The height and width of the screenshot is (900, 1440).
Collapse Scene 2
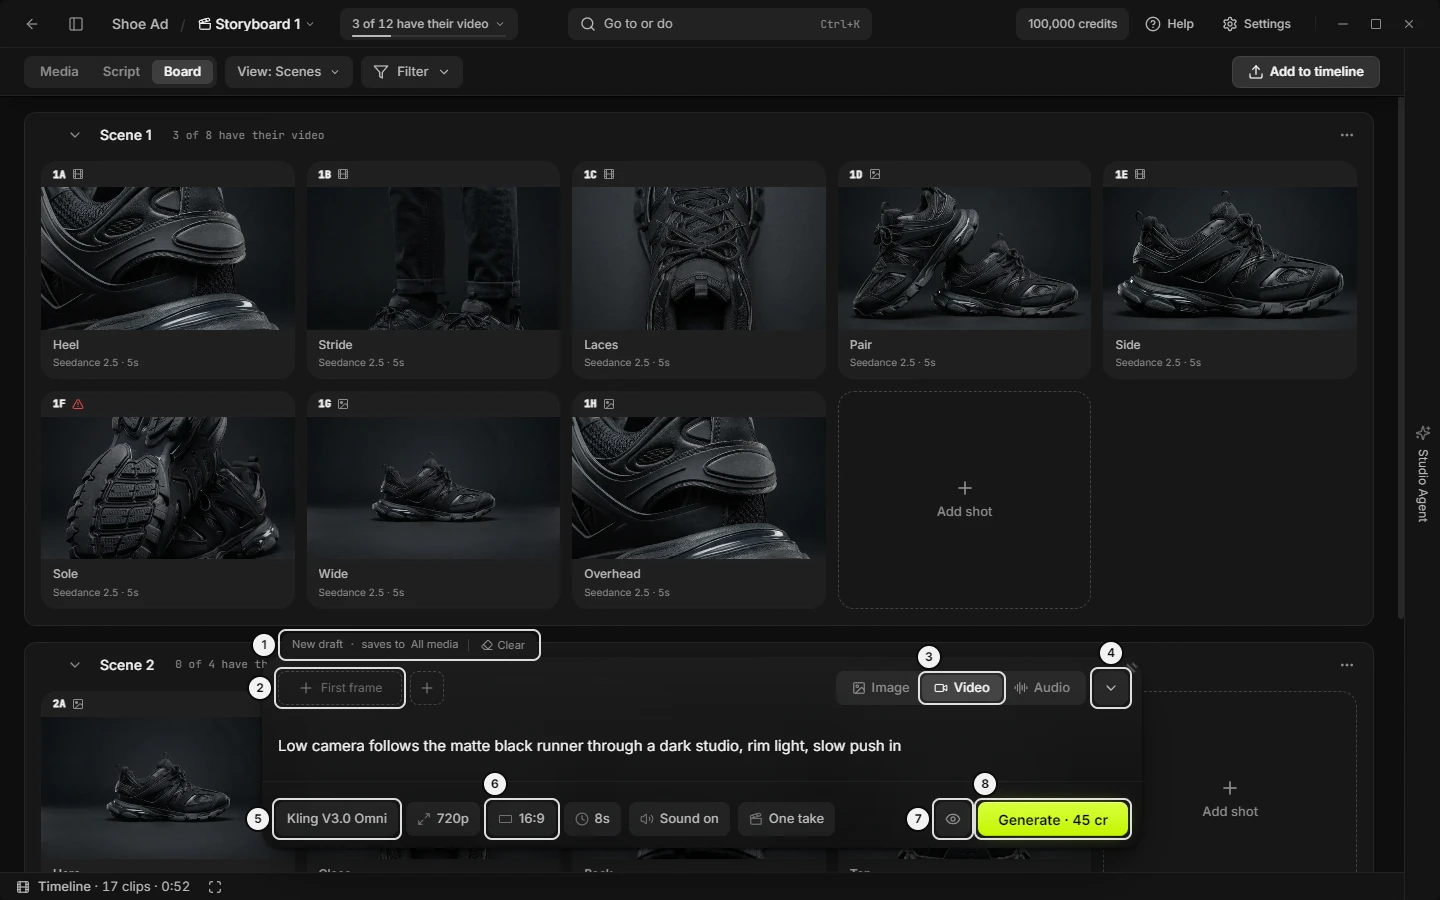click(x=74, y=665)
